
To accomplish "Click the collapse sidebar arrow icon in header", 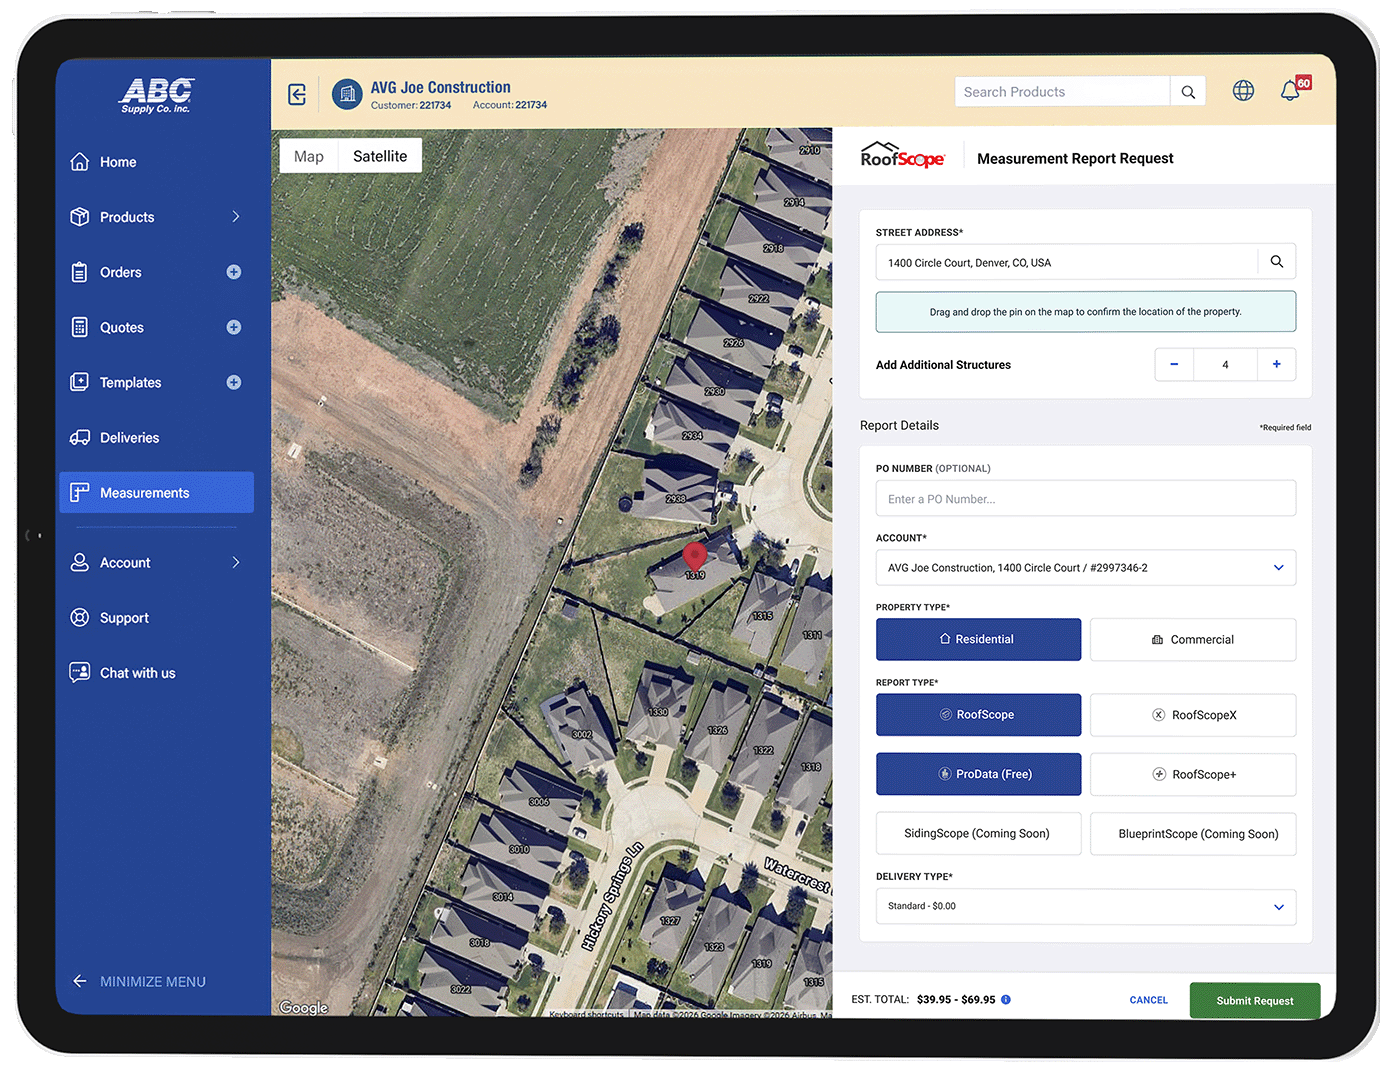I will tap(297, 95).
